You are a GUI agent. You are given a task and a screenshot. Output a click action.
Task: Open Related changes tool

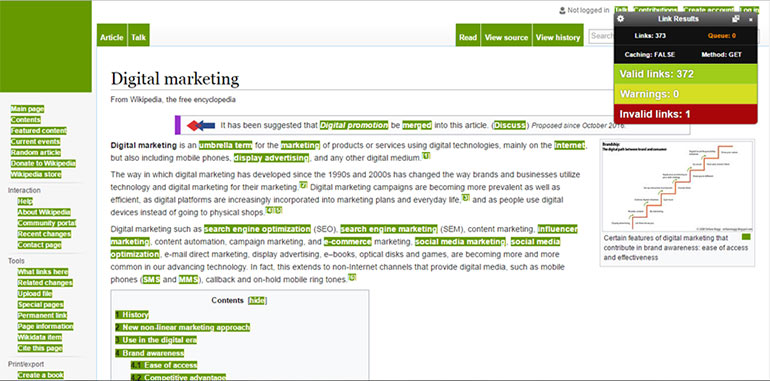point(45,283)
